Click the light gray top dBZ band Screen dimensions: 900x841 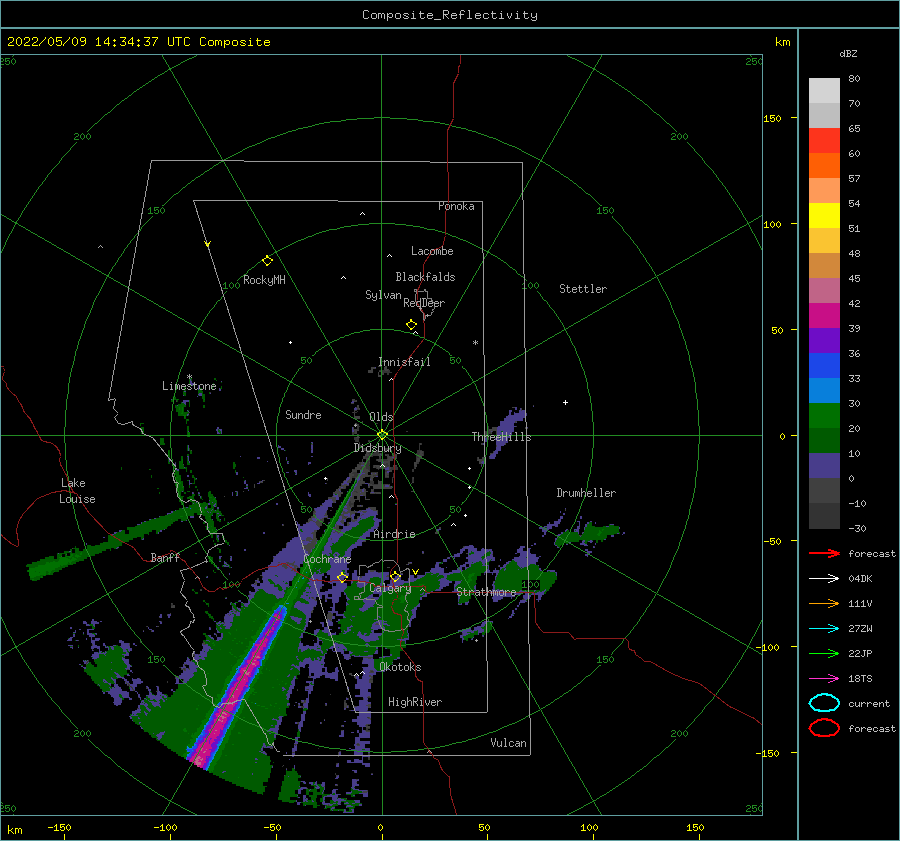(x=824, y=91)
